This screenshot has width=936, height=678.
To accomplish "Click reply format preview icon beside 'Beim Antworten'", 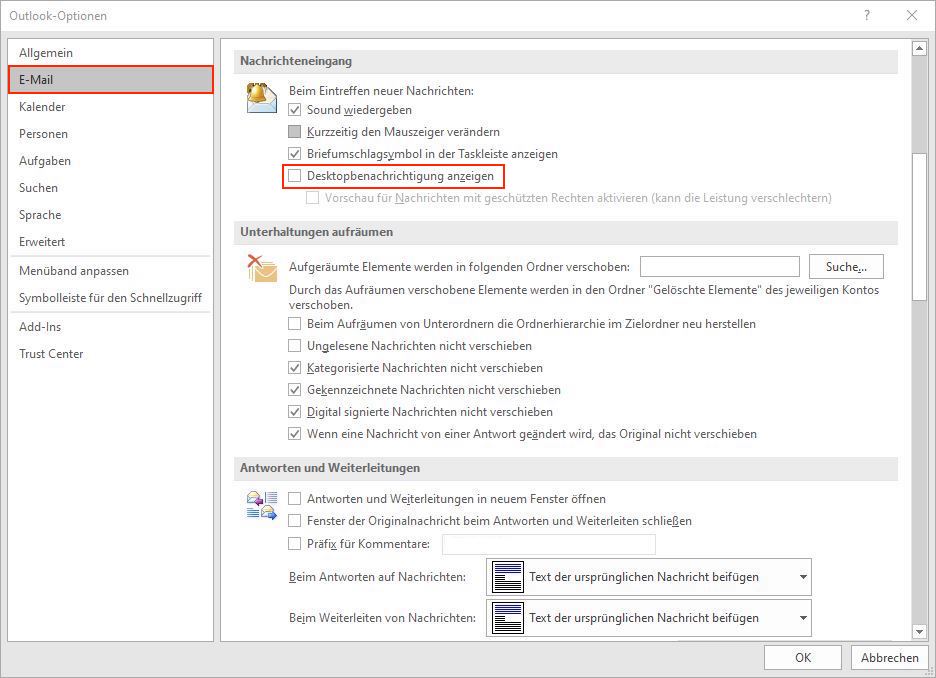I will (507, 577).
